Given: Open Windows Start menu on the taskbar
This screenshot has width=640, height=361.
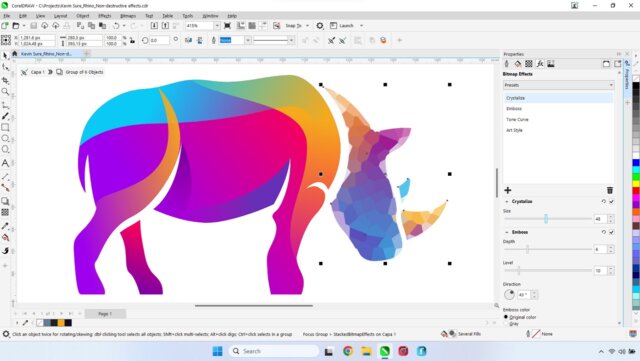Looking at the screenshot, I should pos(218,351).
